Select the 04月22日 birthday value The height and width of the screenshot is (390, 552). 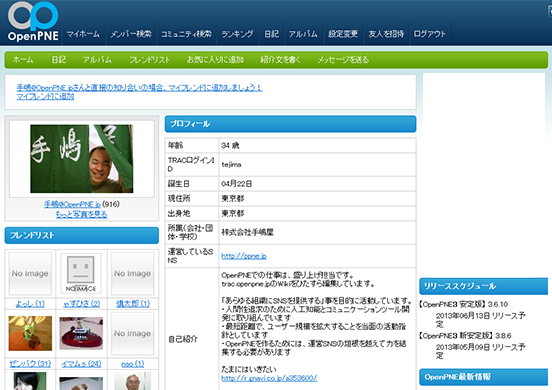coord(237,184)
